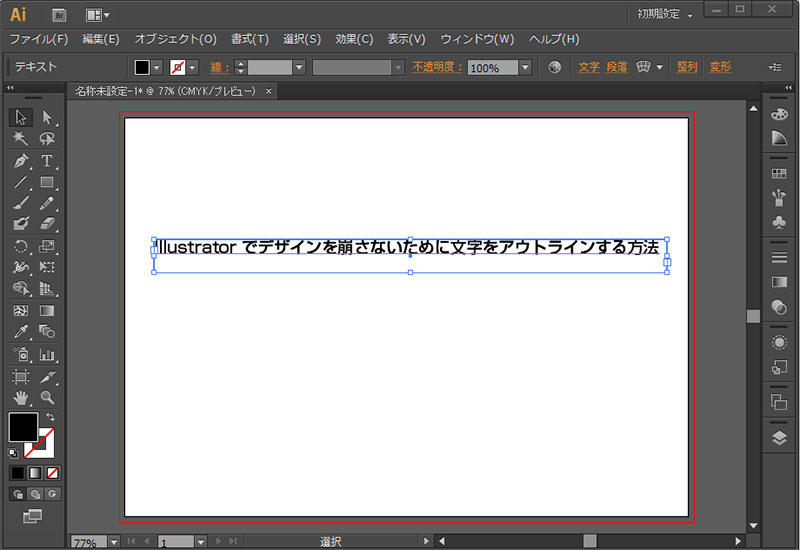
Task: Activate the Hand tool
Action: (x=21, y=398)
